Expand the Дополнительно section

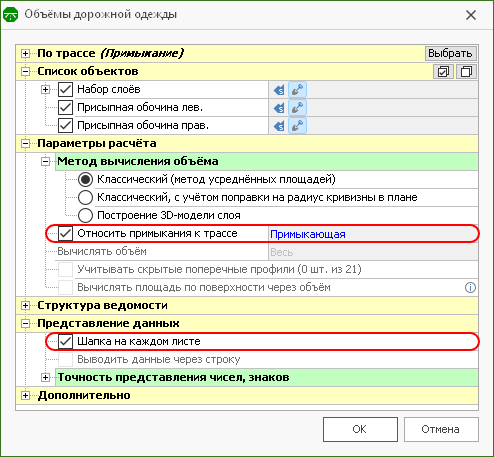tap(25, 395)
